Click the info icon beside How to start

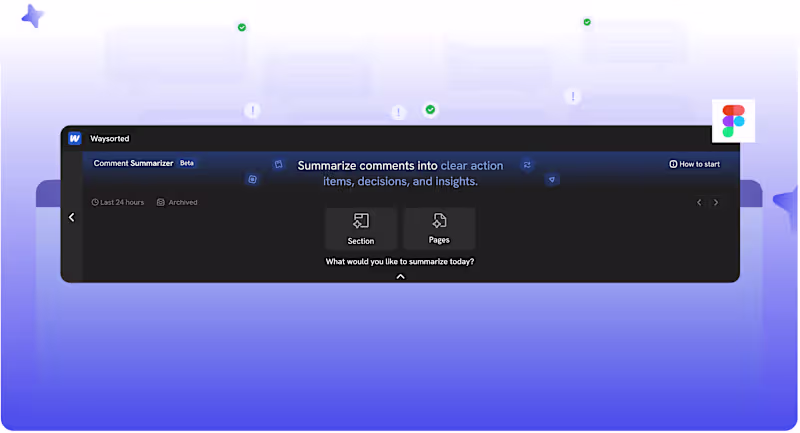[673, 164]
